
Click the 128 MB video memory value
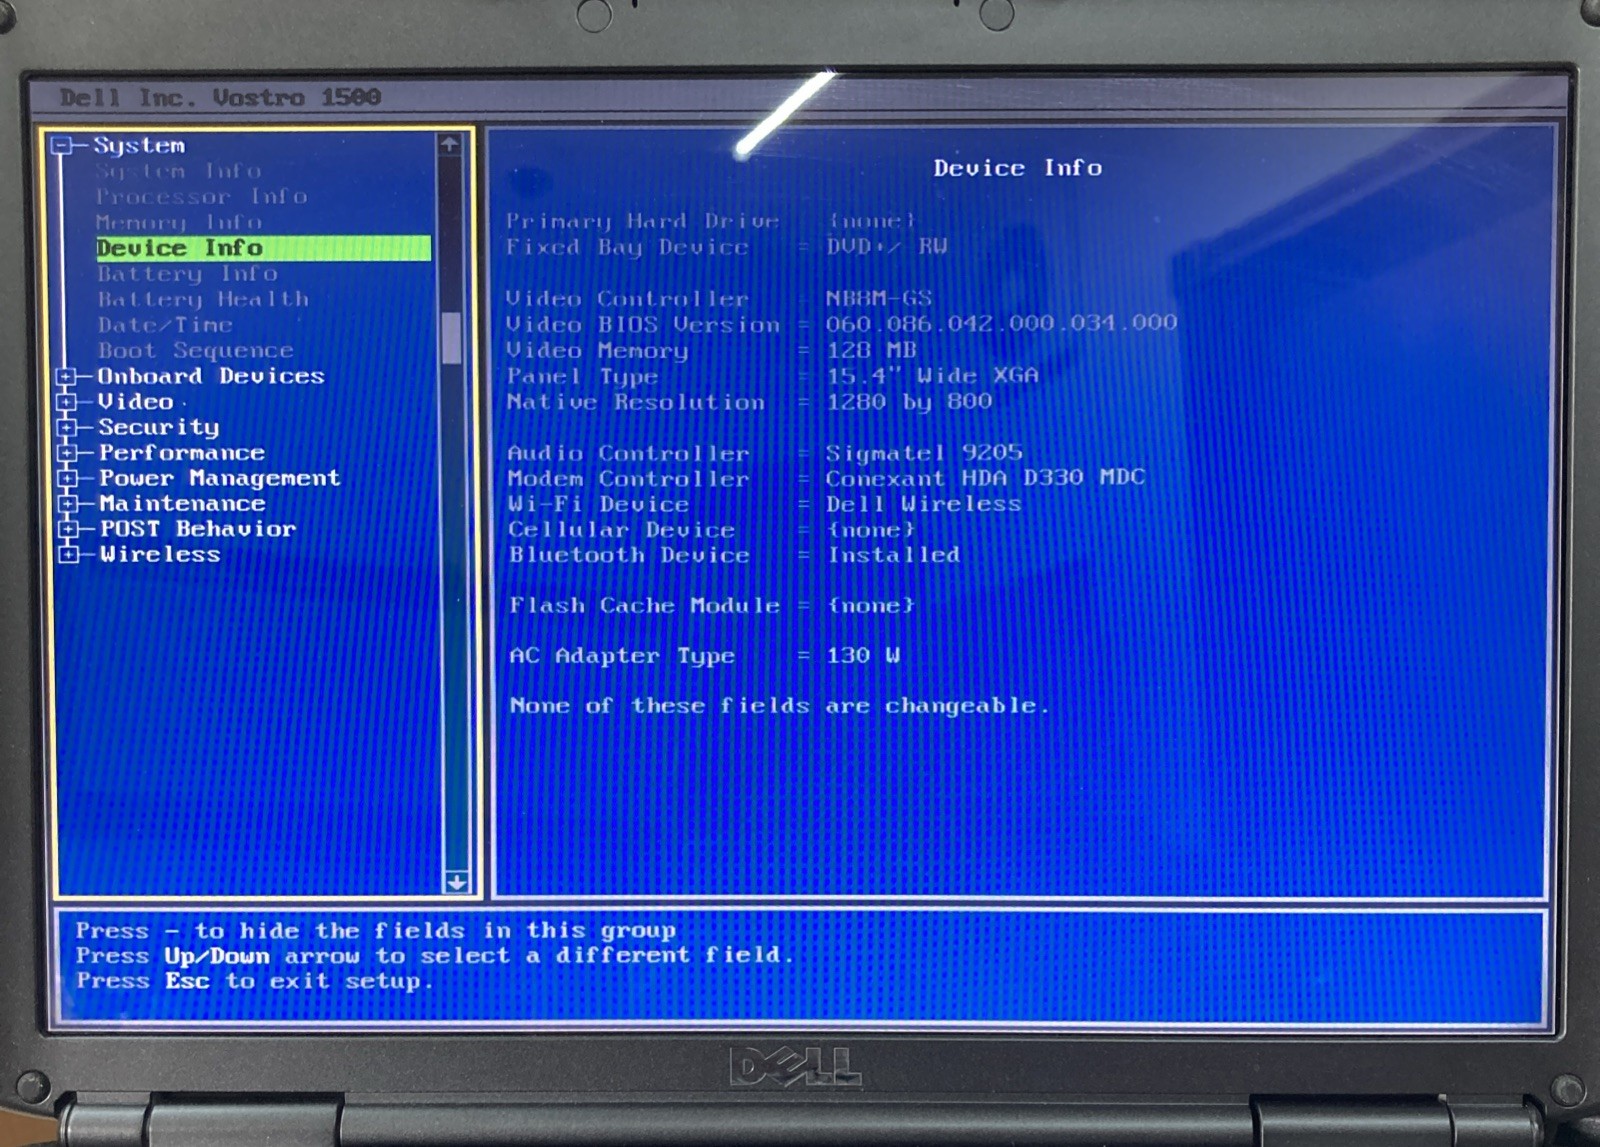coord(871,350)
